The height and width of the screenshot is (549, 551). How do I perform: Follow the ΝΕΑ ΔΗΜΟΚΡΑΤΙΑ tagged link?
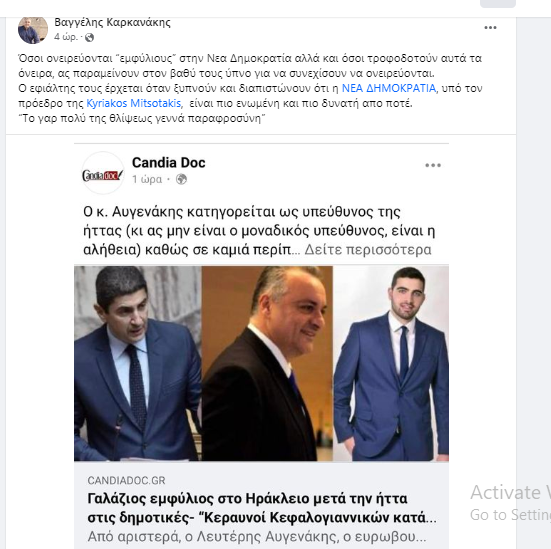(x=389, y=88)
